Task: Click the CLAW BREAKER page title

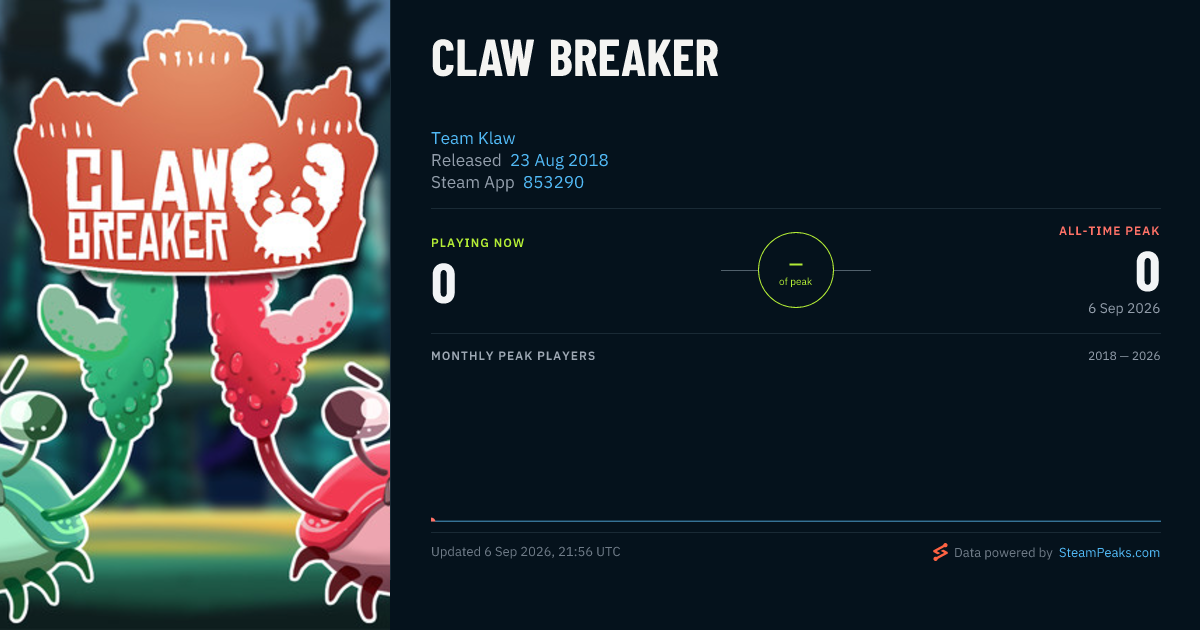Action: tap(575, 60)
